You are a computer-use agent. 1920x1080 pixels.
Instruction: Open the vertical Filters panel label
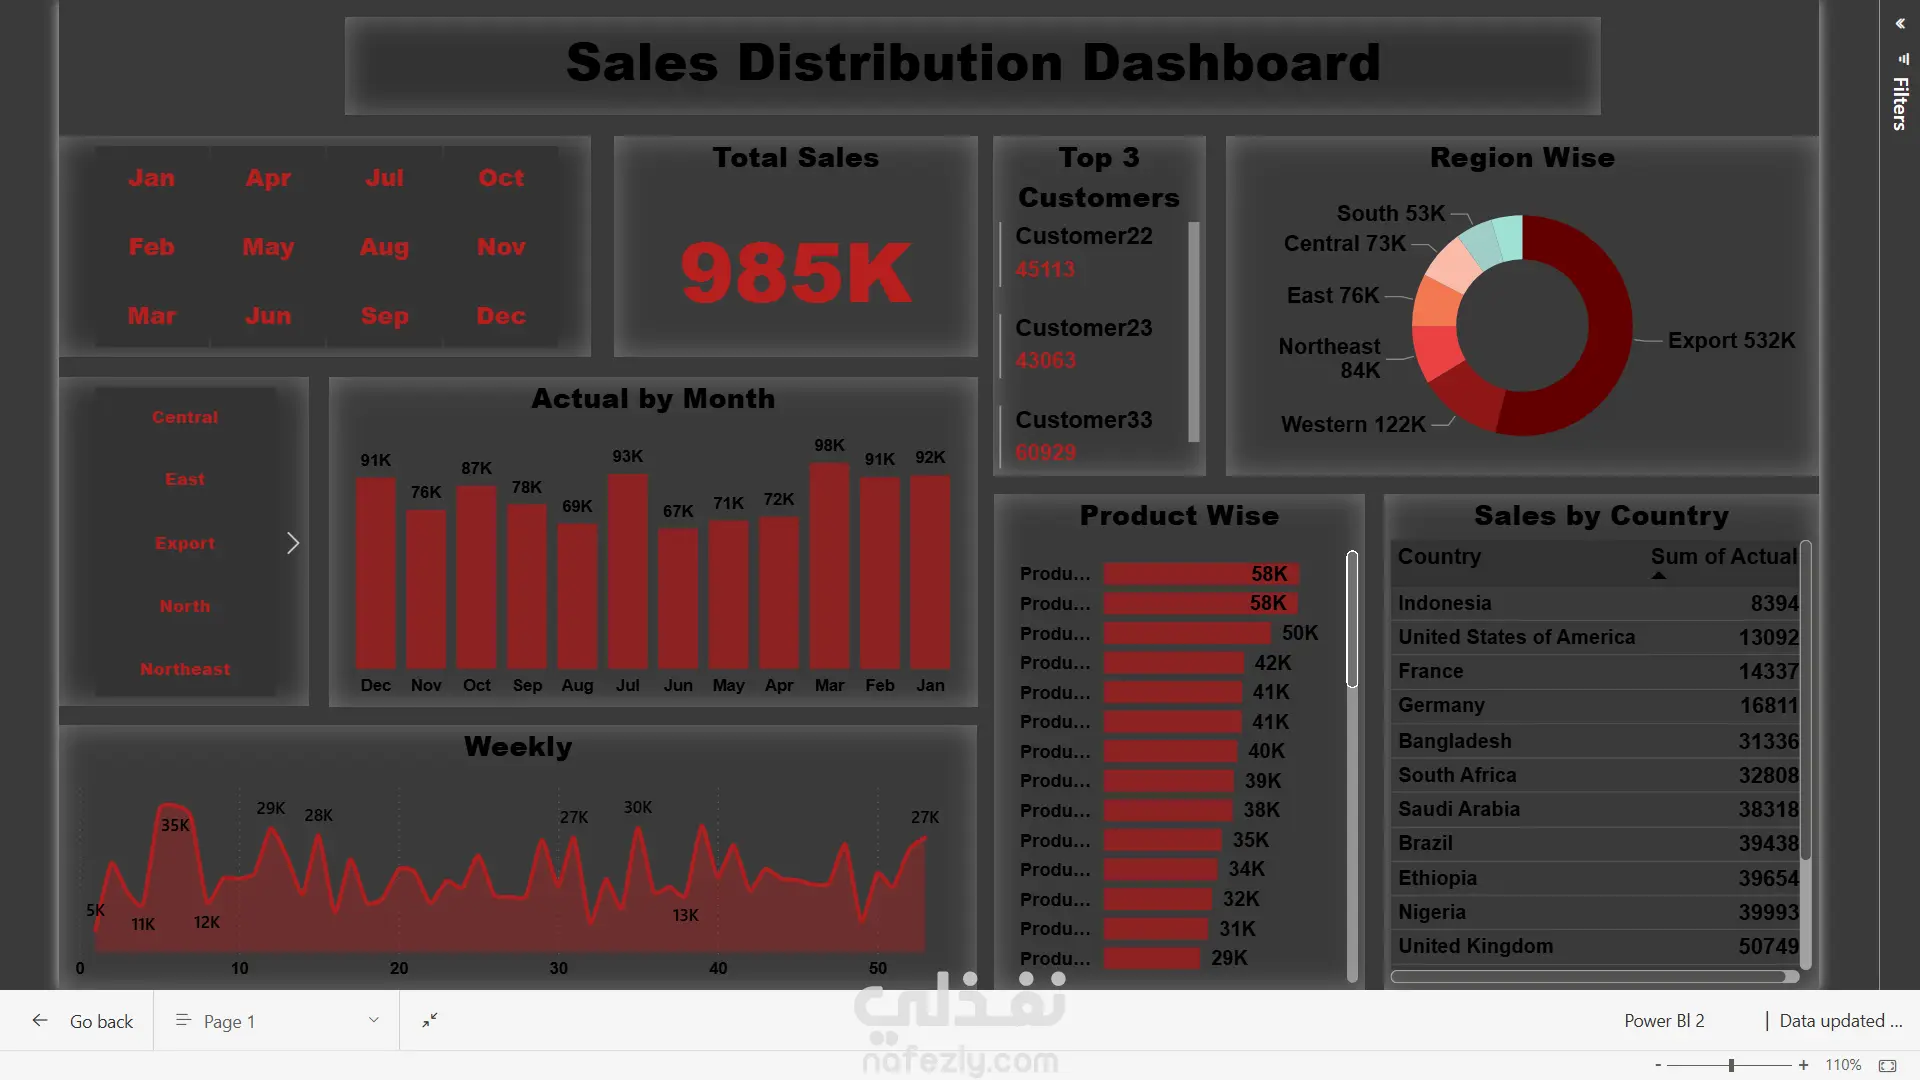(1900, 102)
